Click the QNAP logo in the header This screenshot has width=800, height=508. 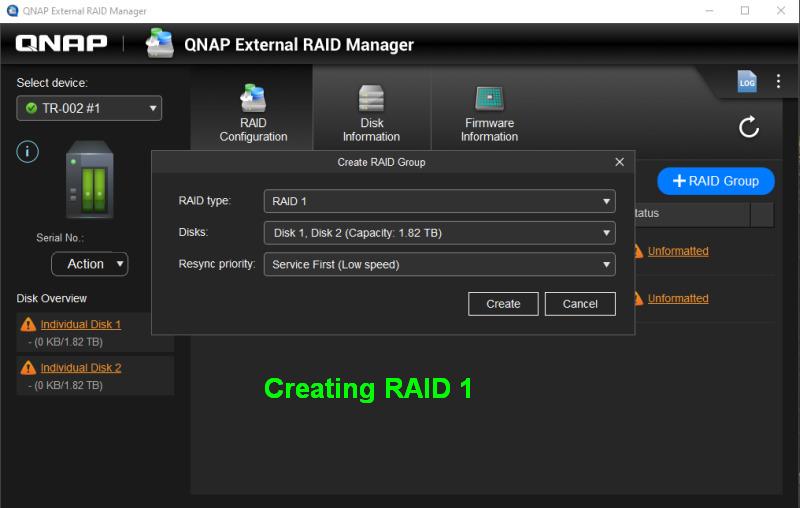click(61, 43)
